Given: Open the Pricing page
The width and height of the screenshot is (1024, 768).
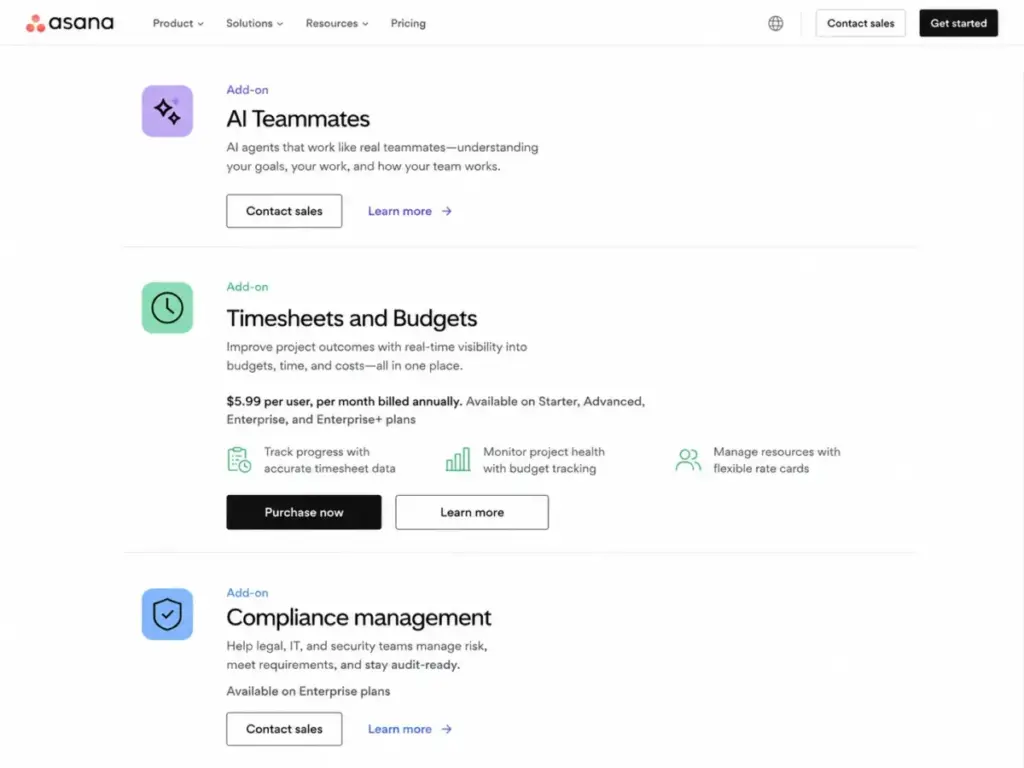Looking at the screenshot, I should click(x=408, y=24).
